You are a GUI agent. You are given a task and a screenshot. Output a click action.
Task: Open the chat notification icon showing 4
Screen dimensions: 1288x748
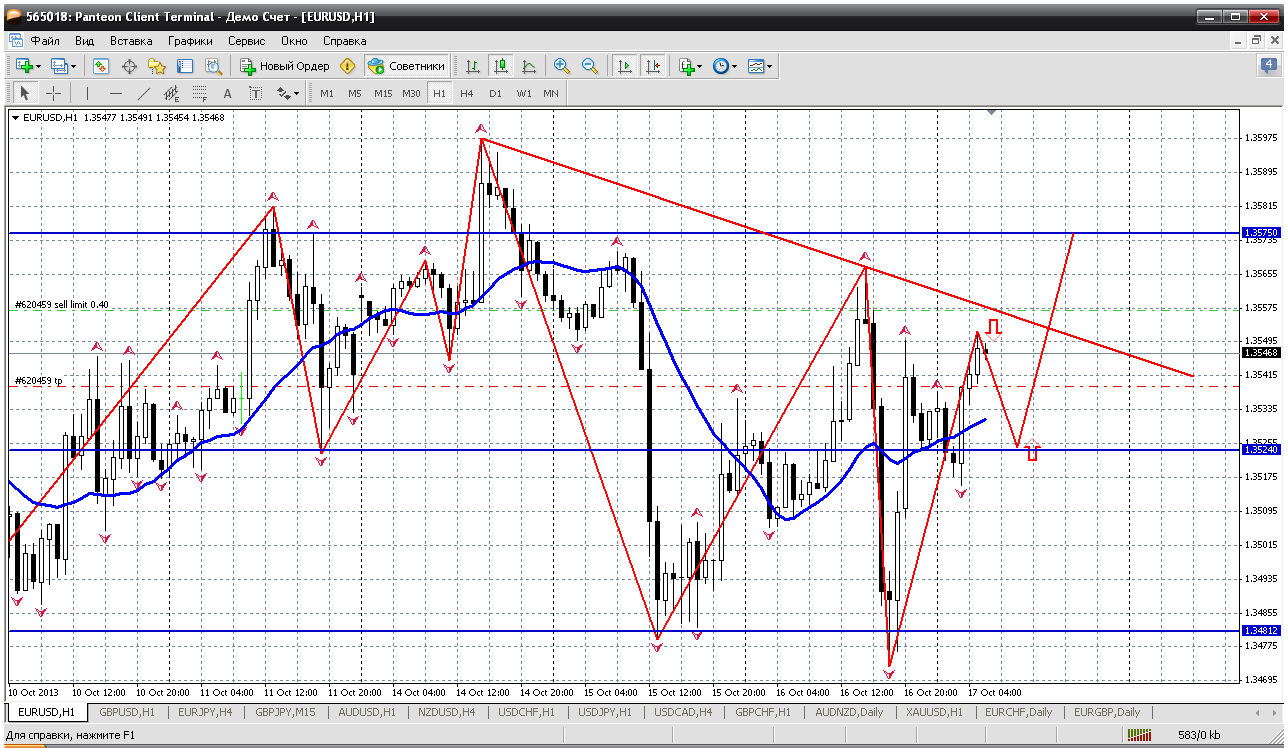(1269, 66)
